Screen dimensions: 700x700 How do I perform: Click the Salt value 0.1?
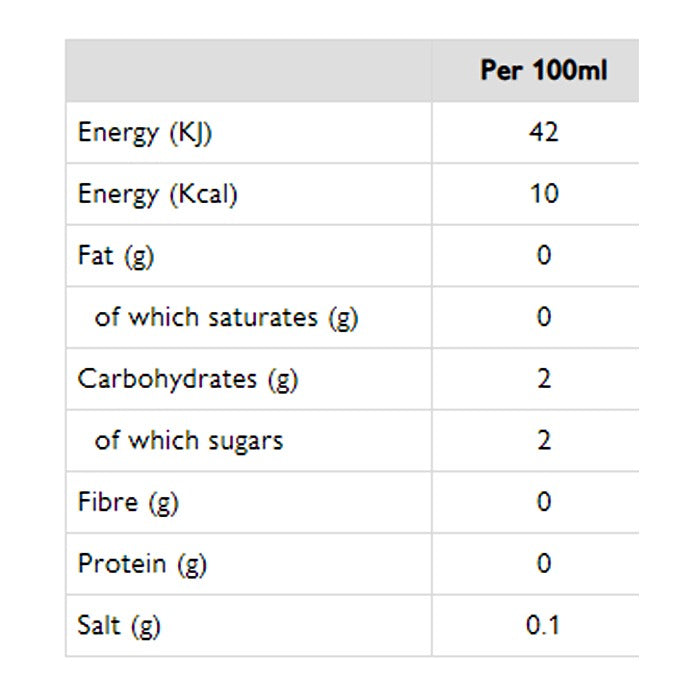(543, 626)
